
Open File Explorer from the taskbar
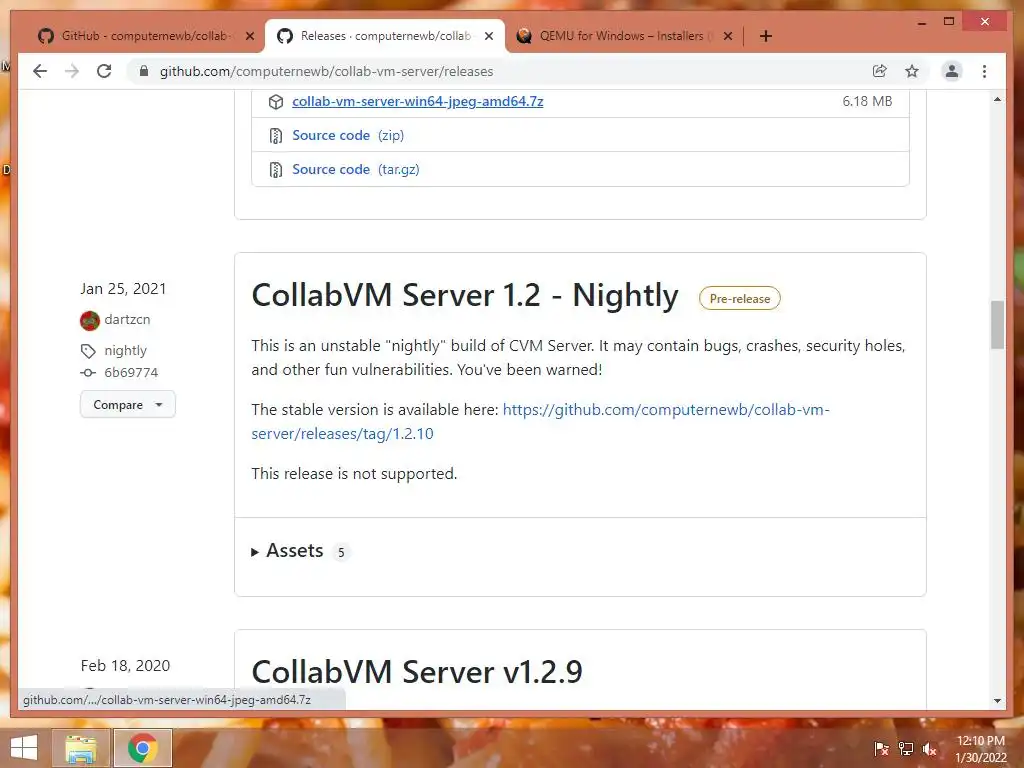click(x=81, y=748)
